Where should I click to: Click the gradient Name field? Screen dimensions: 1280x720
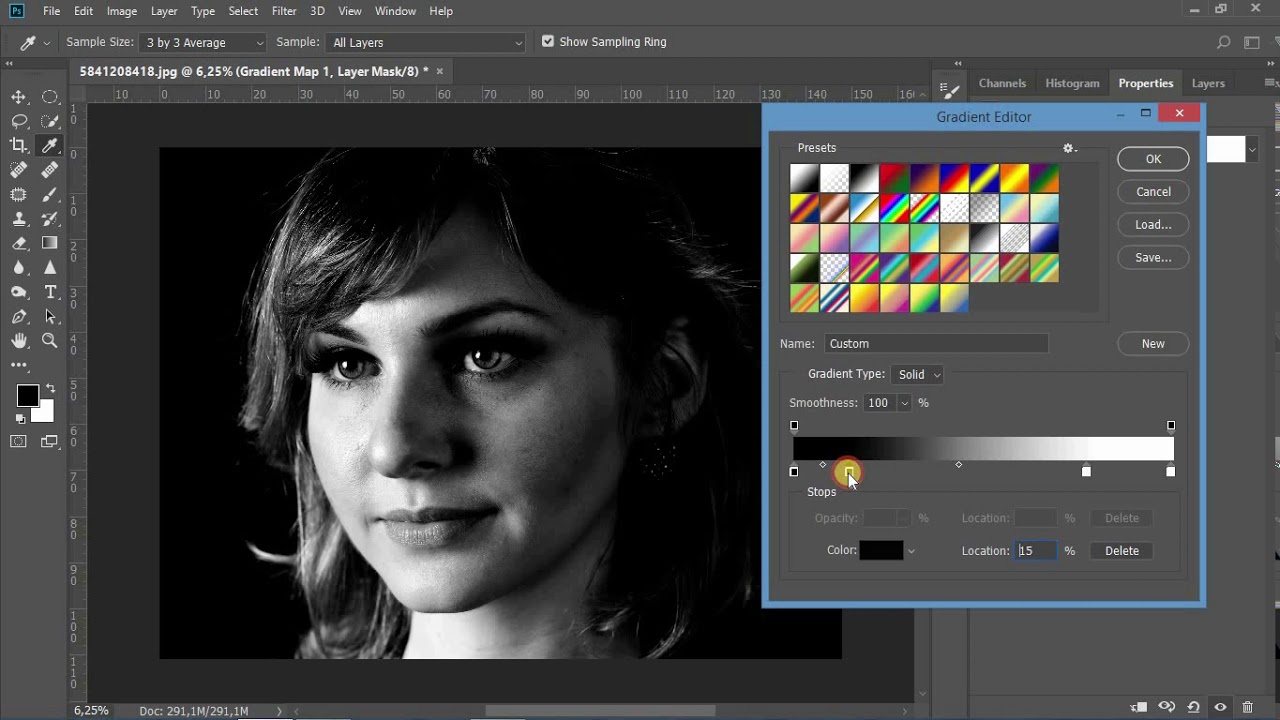click(936, 344)
